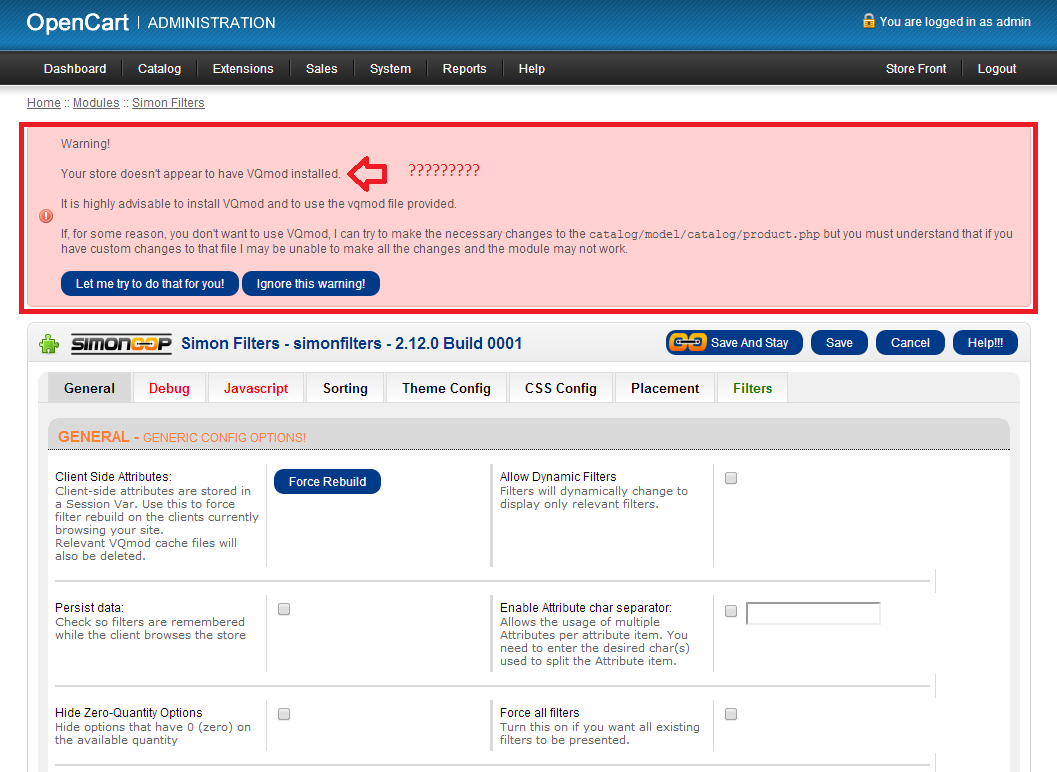
Task: Click Ignore this warning button
Action: coord(311,284)
